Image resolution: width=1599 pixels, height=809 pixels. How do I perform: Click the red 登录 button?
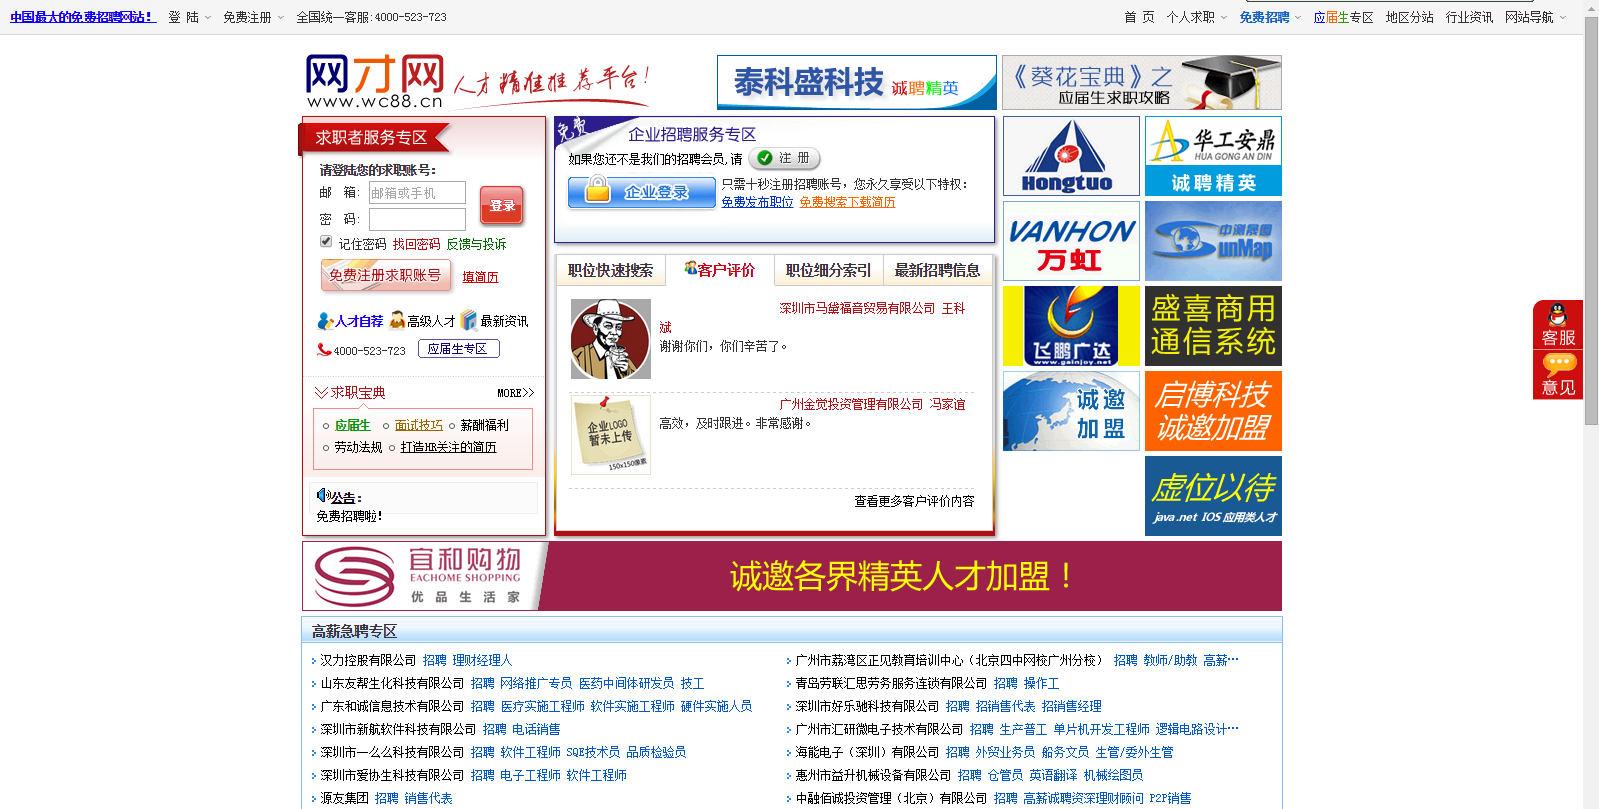pos(502,205)
